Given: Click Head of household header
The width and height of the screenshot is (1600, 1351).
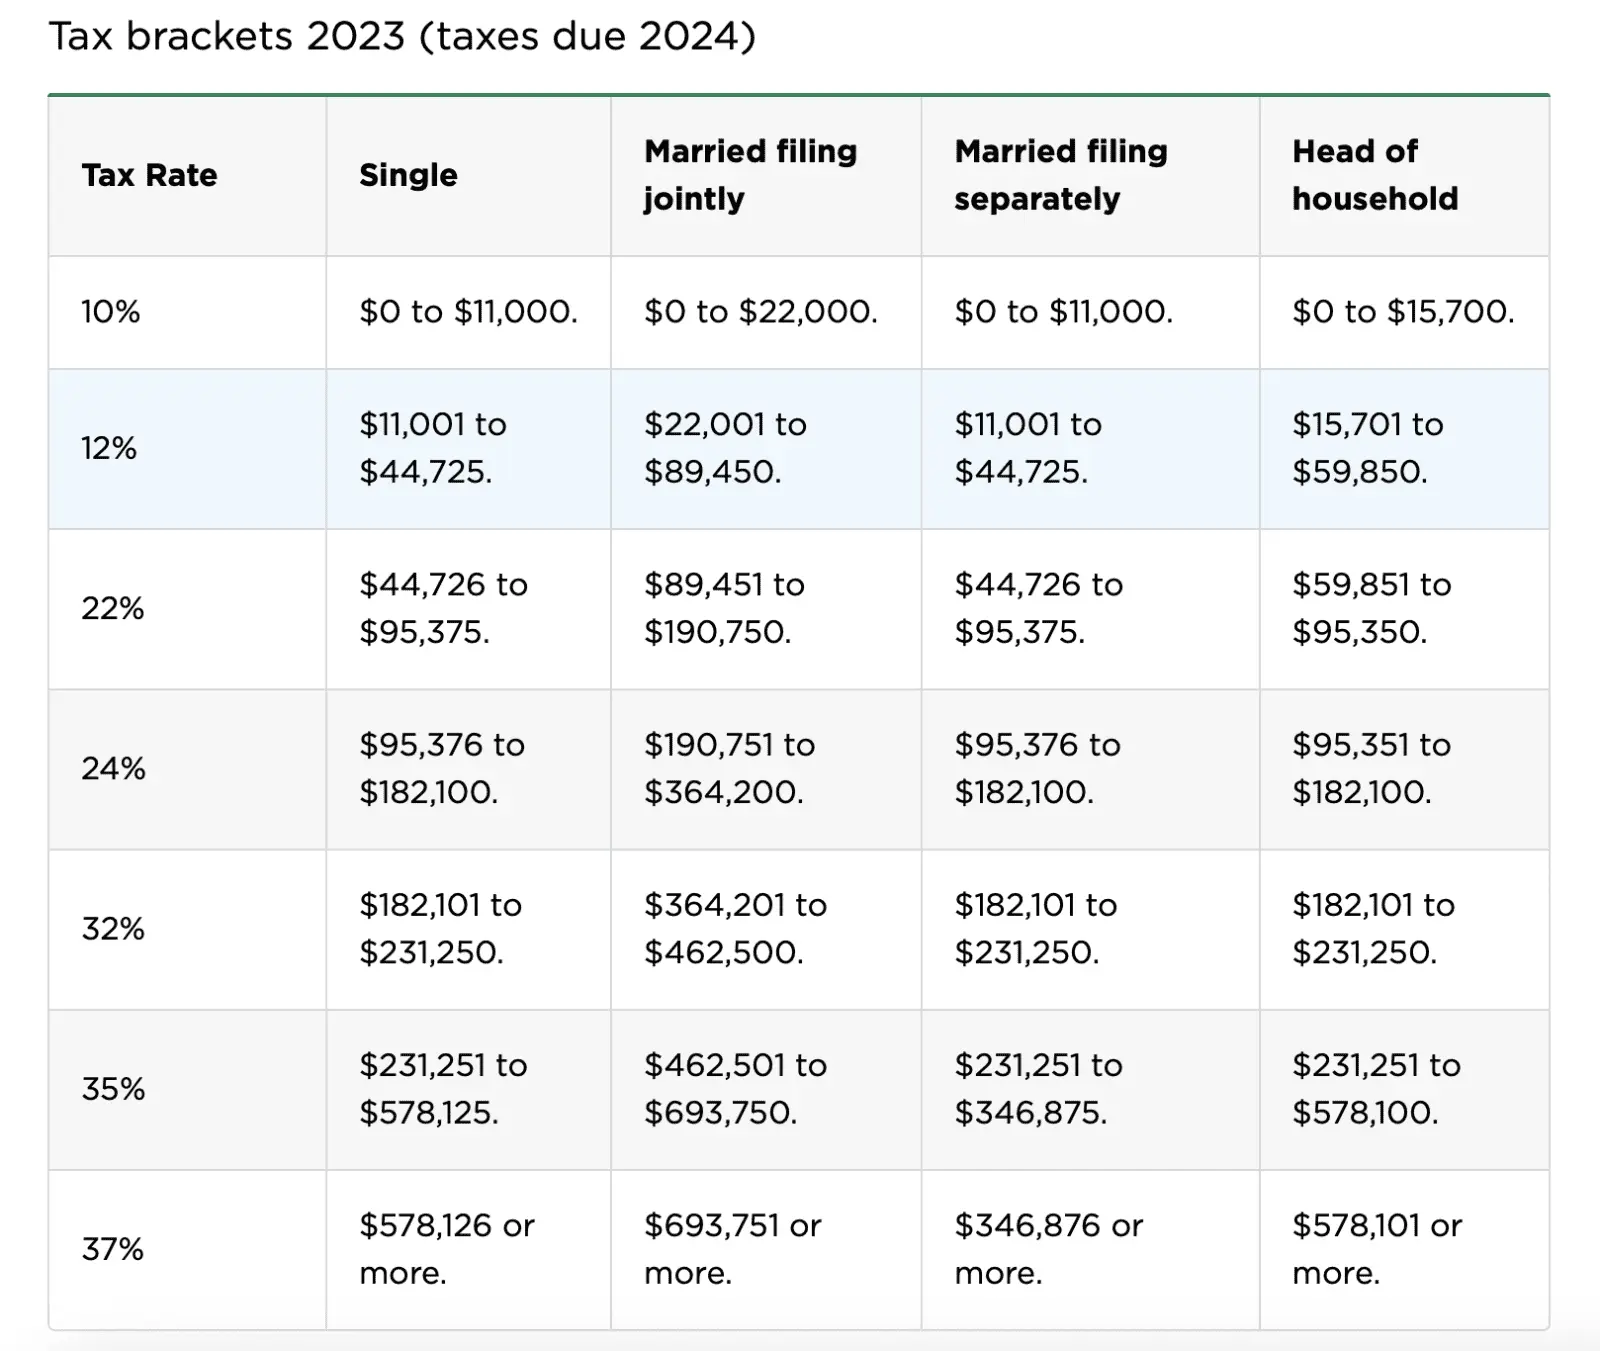Looking at the screenshot, I should pyautogui.click(x=1374, y=175).
